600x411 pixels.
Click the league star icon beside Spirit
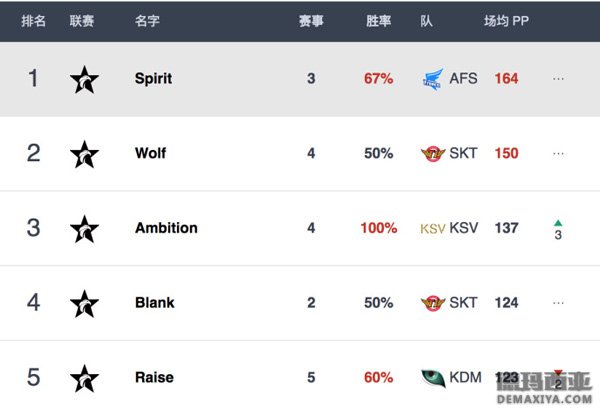click(x=85, y=80)
